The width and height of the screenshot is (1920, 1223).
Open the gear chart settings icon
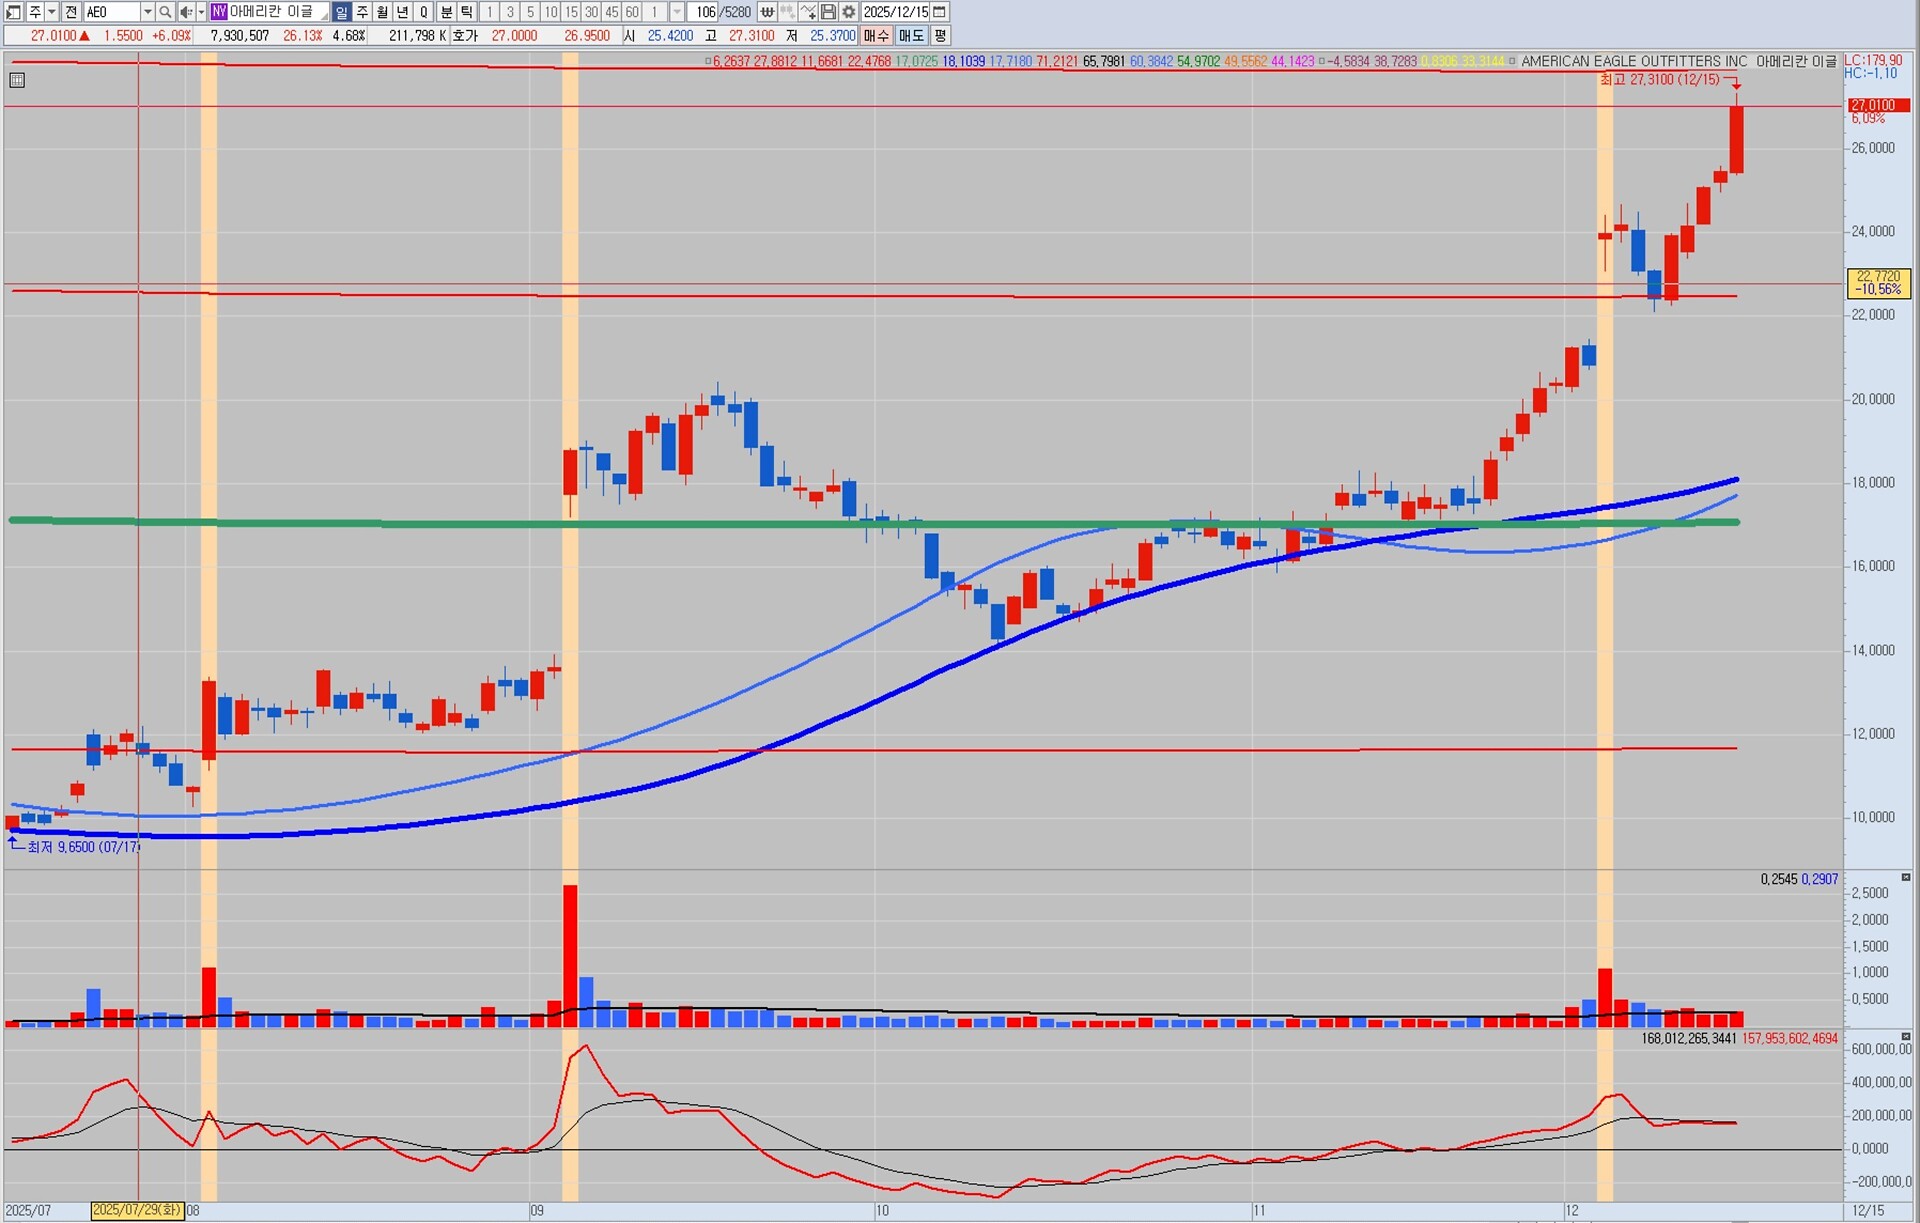848,12
